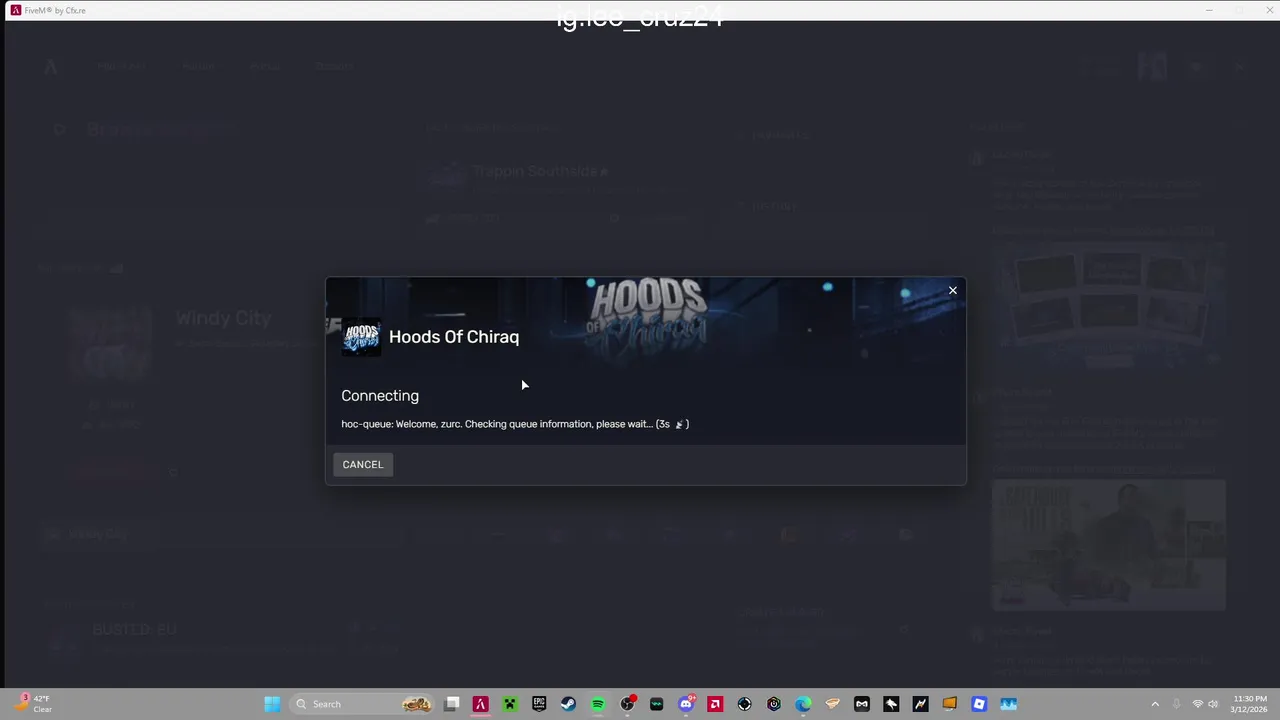Click the Hoods Of Chiraq server logo
This screenshot has height=720, width=1280.
pyautogui.click(x=361, y=337)
